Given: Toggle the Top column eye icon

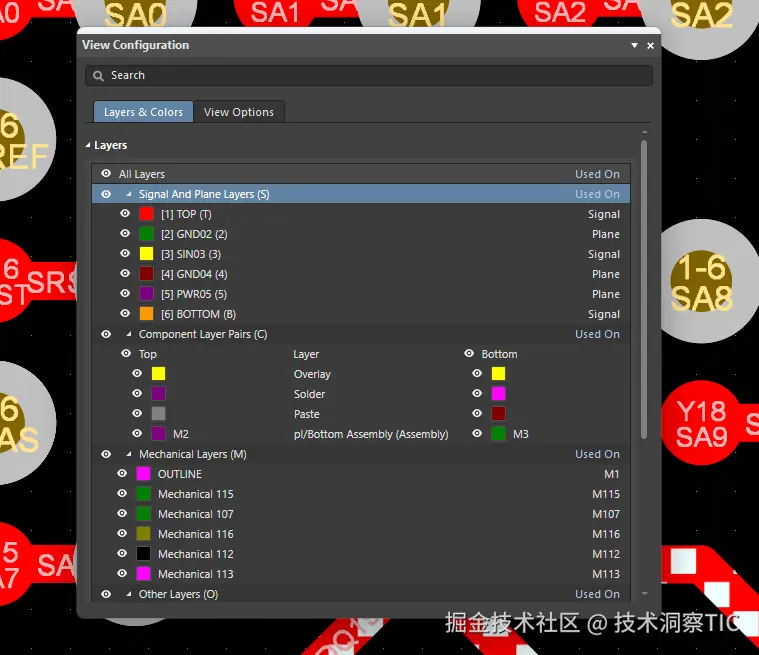Looking at the screenshot, I should pos(126,353).
